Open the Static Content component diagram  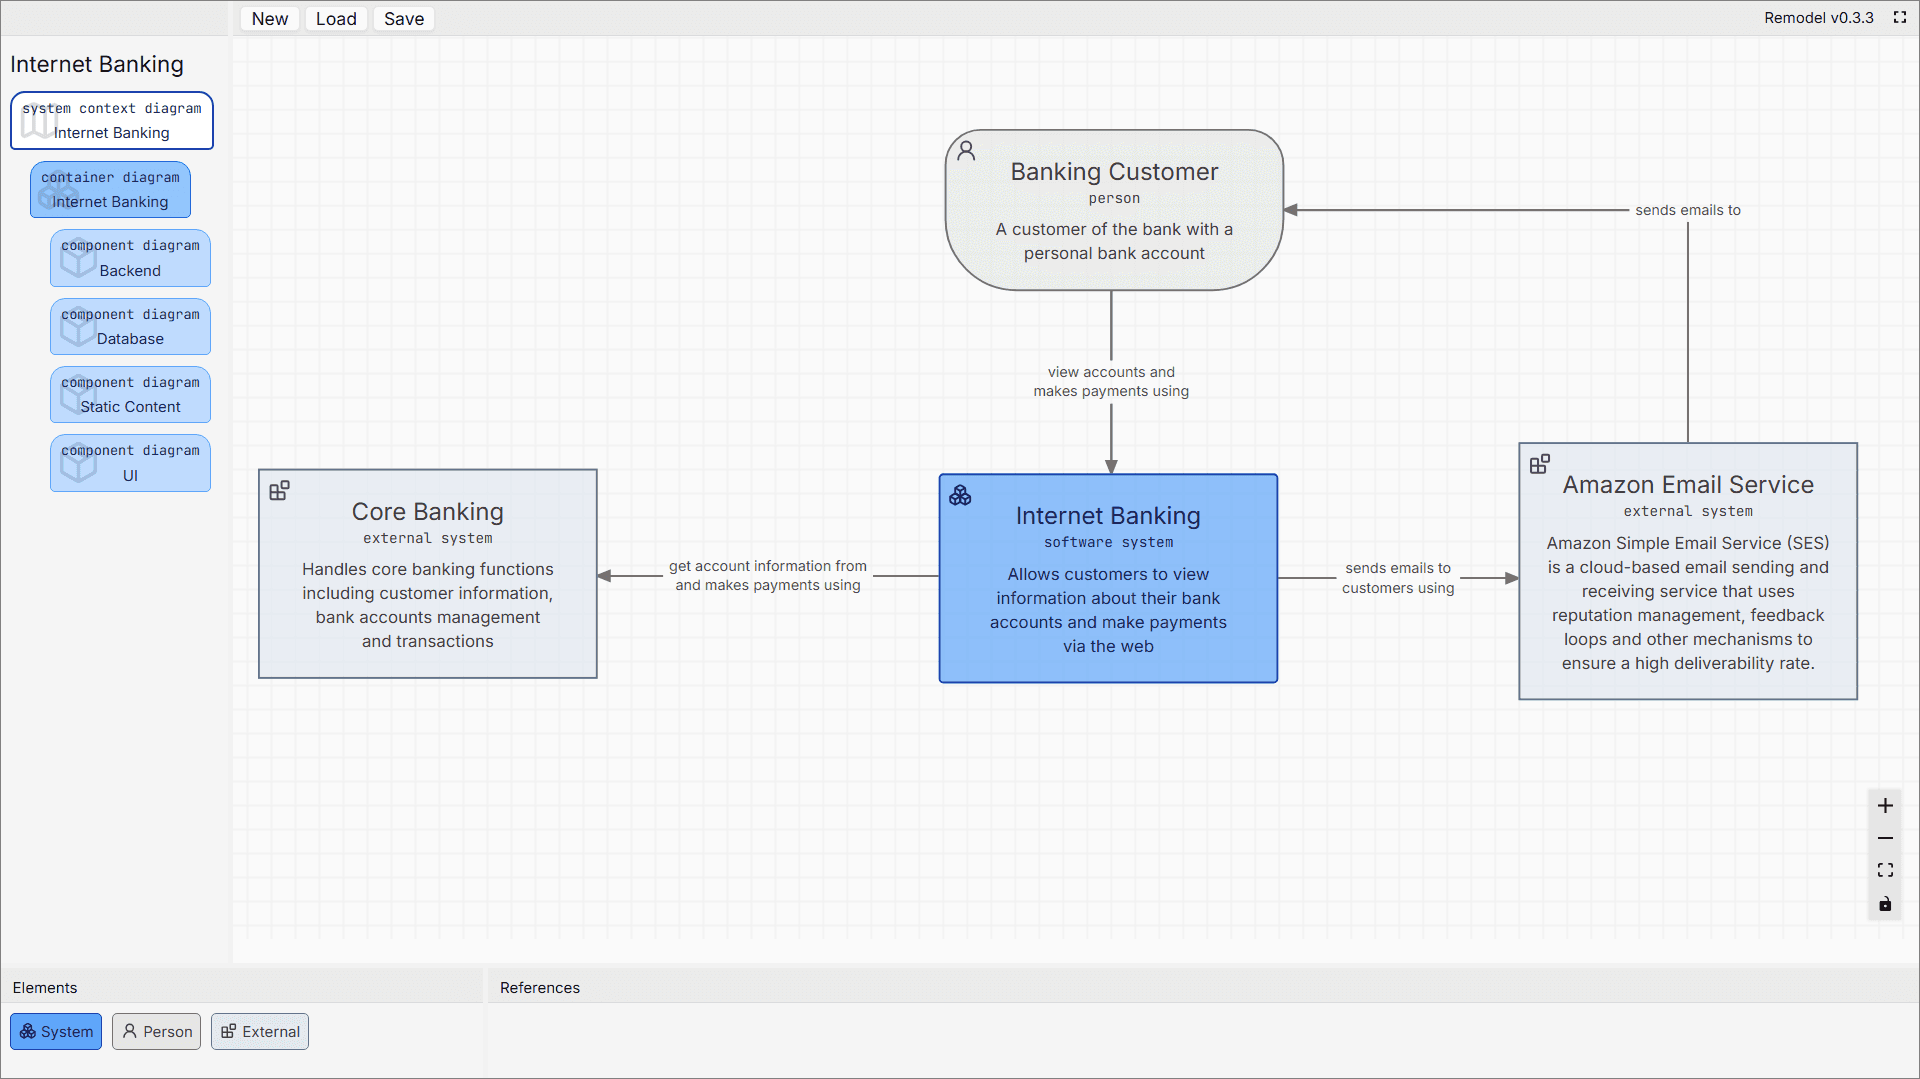pos(130,395)
